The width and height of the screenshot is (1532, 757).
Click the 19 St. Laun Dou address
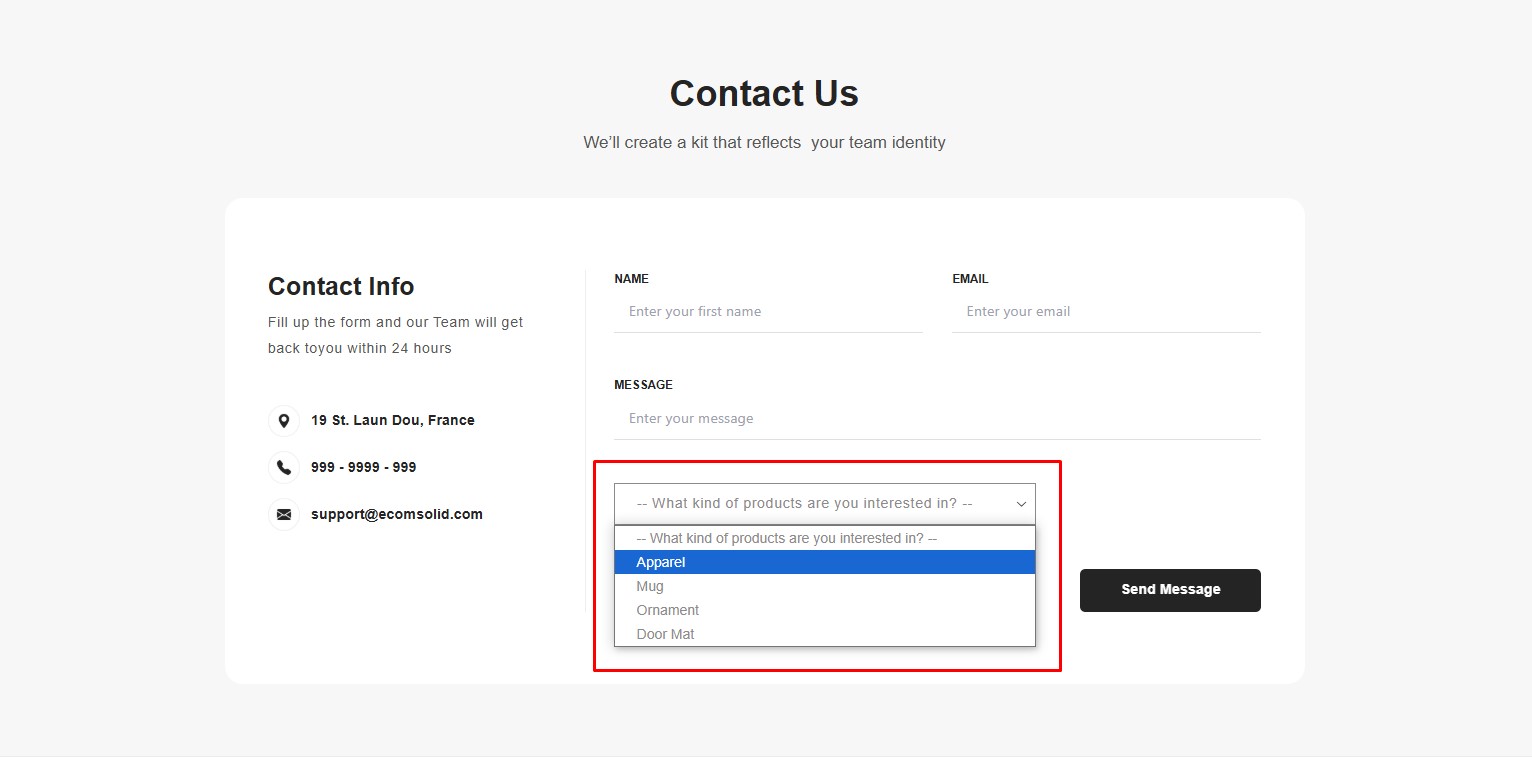[393, 420]
